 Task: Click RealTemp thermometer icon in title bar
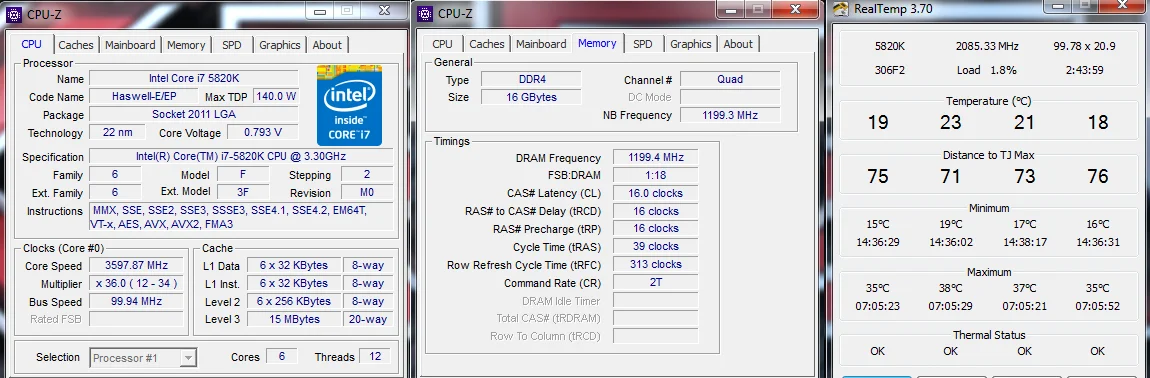(841, 9)
